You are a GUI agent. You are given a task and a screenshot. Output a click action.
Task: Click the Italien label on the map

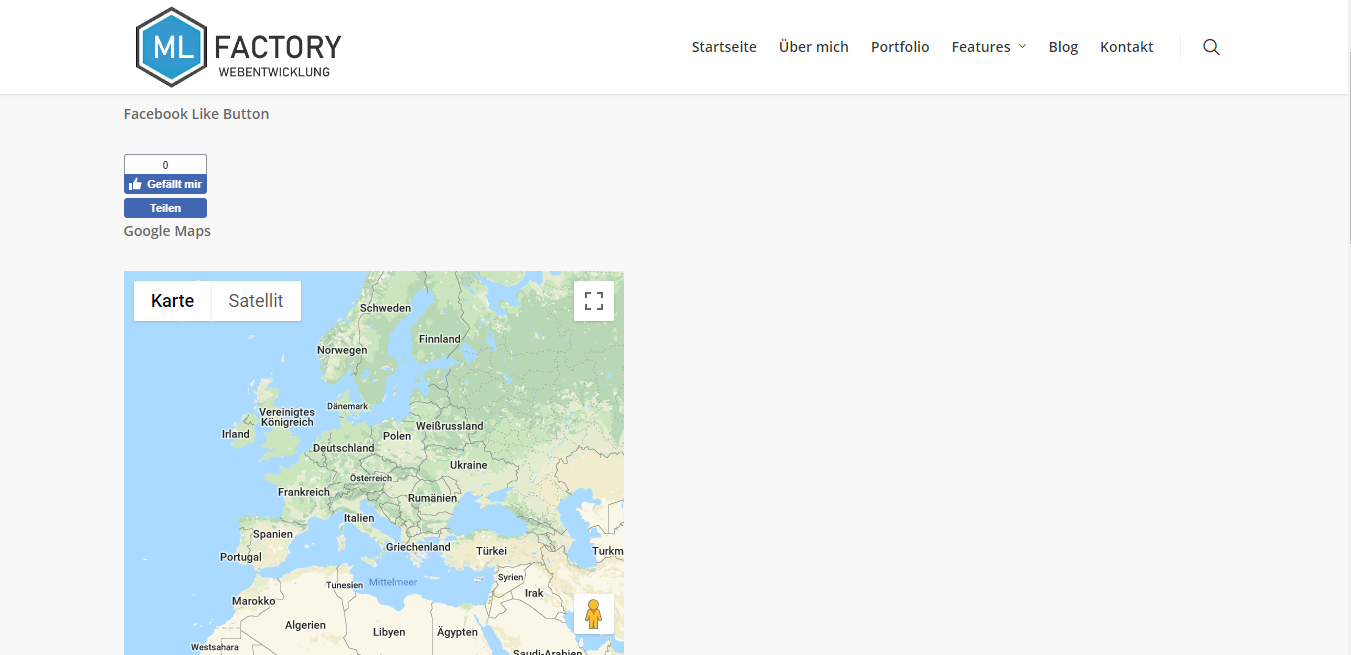[359, 518]
